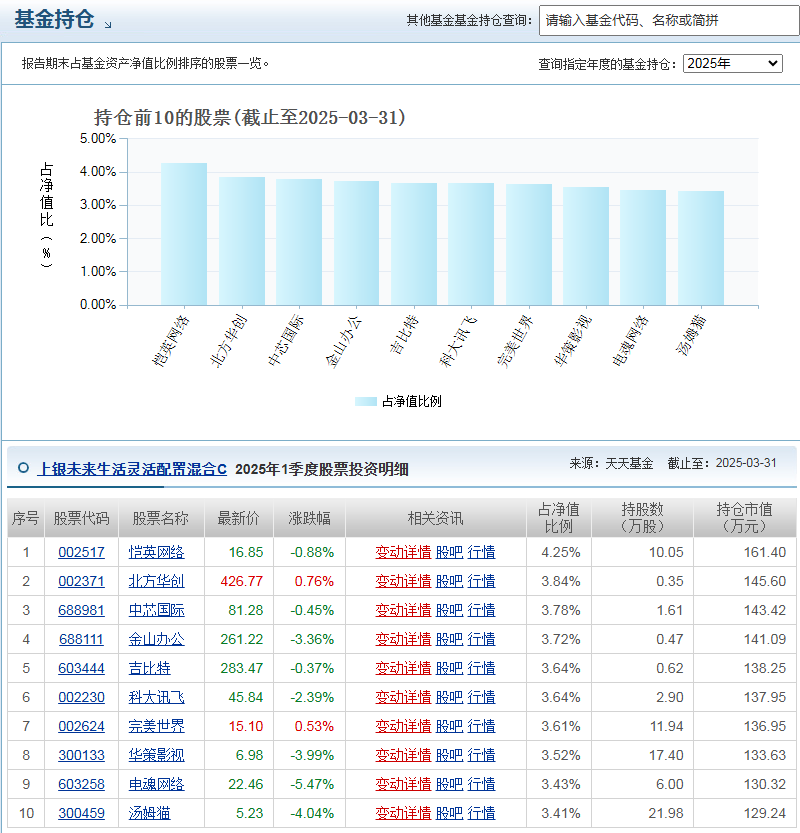Open 汤姆猫 stock name link
Image resolution: width=800 pixels, height=833 pixels.
pos(149,813)
